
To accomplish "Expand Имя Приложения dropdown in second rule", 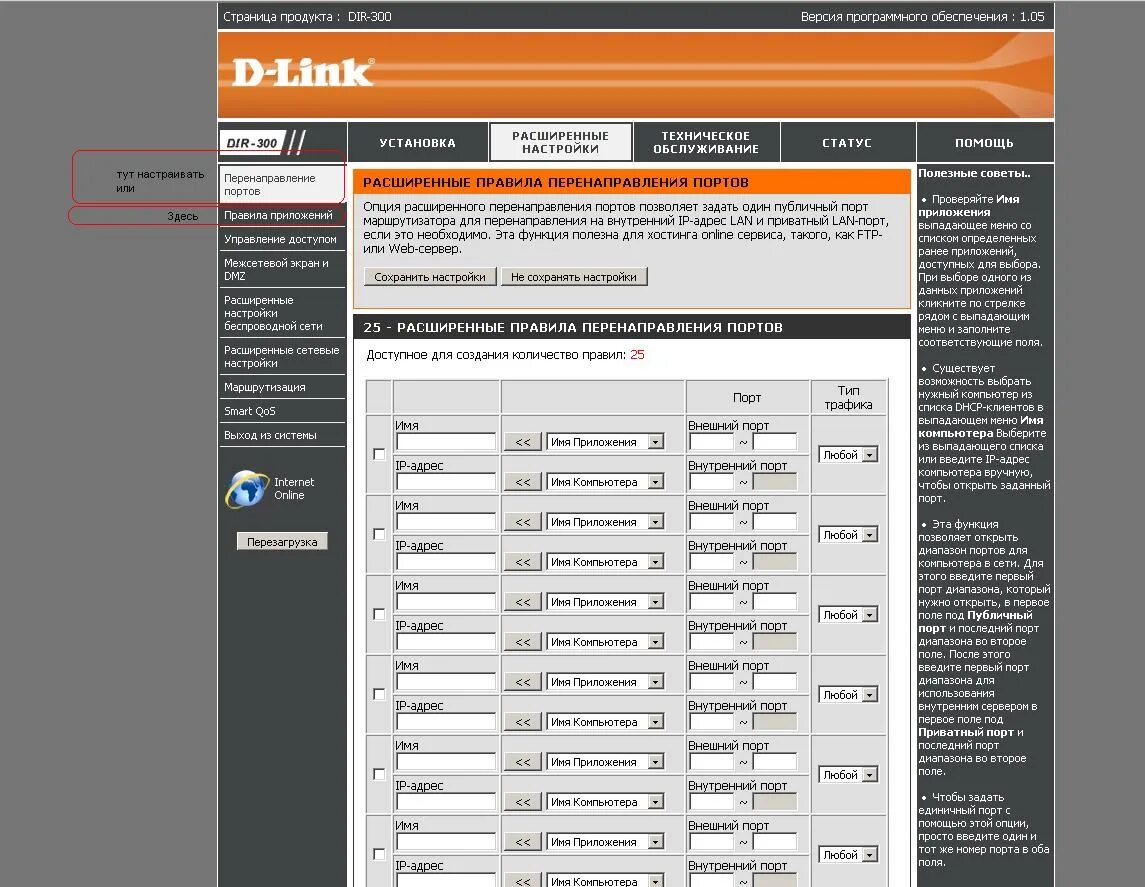I will [x=605, y=522].
